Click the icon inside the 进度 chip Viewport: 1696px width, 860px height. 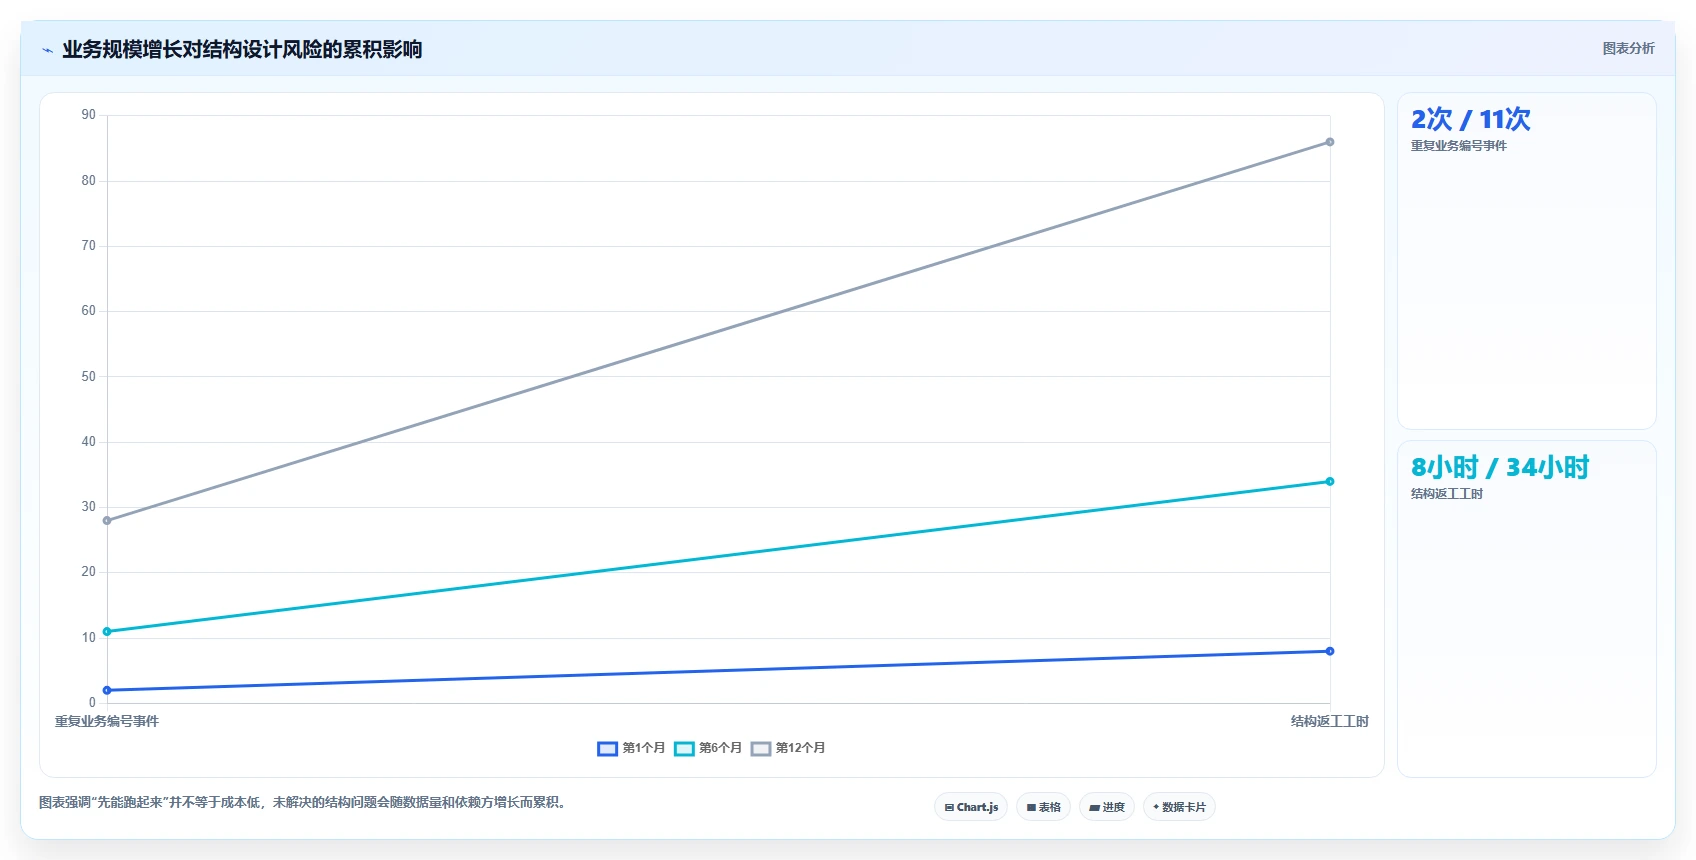(x=1094, y=807)
